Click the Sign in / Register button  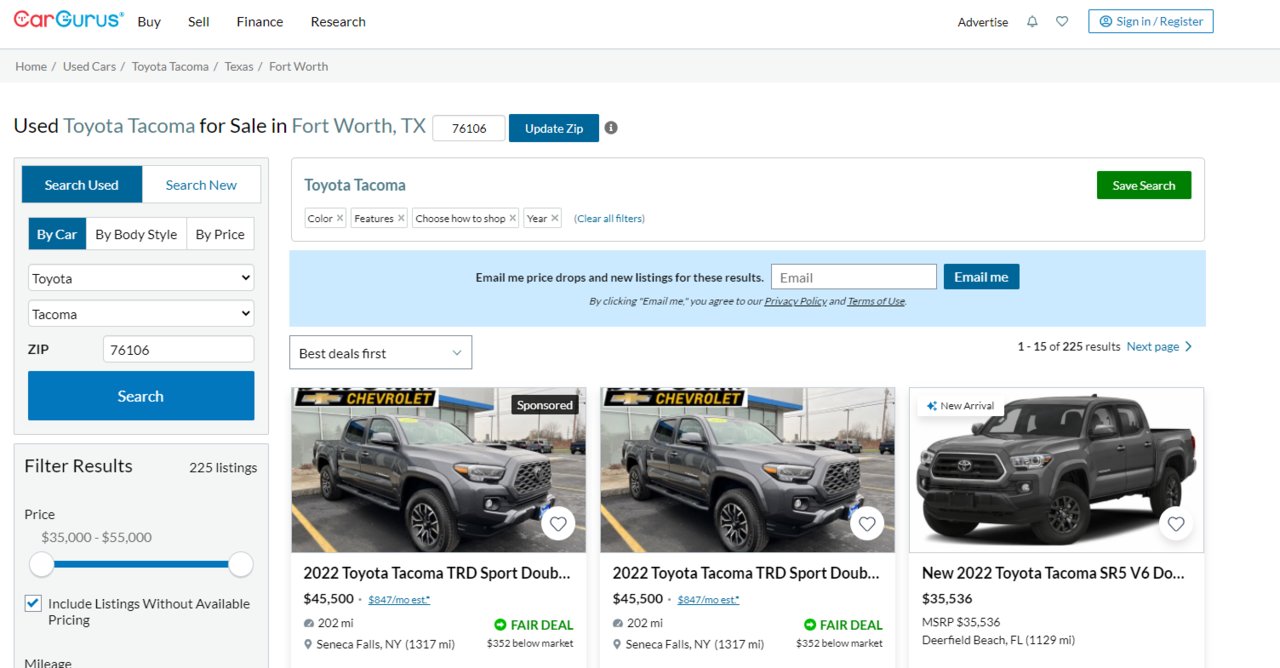coord(1151,21)
